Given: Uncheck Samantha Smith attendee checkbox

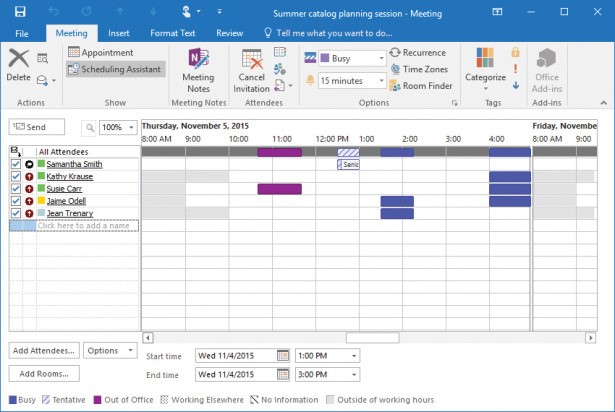Looking at the screenshot, I should (x=15, y=164).
